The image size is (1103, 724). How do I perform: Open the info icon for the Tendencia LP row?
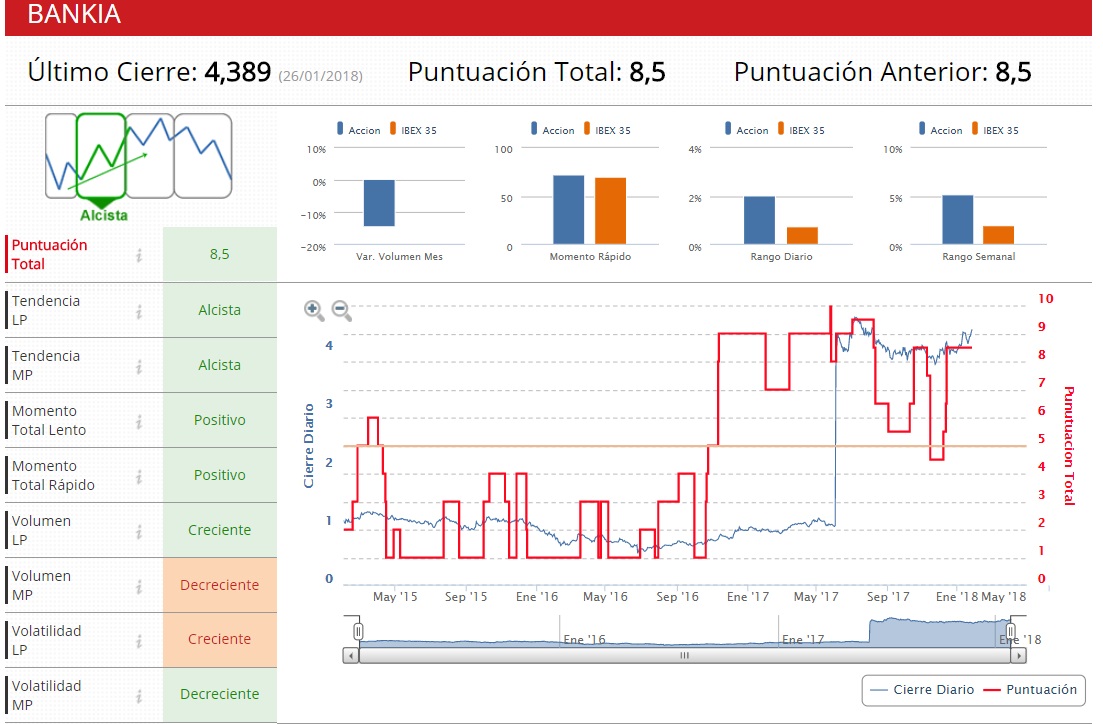(x=139, y=311)
